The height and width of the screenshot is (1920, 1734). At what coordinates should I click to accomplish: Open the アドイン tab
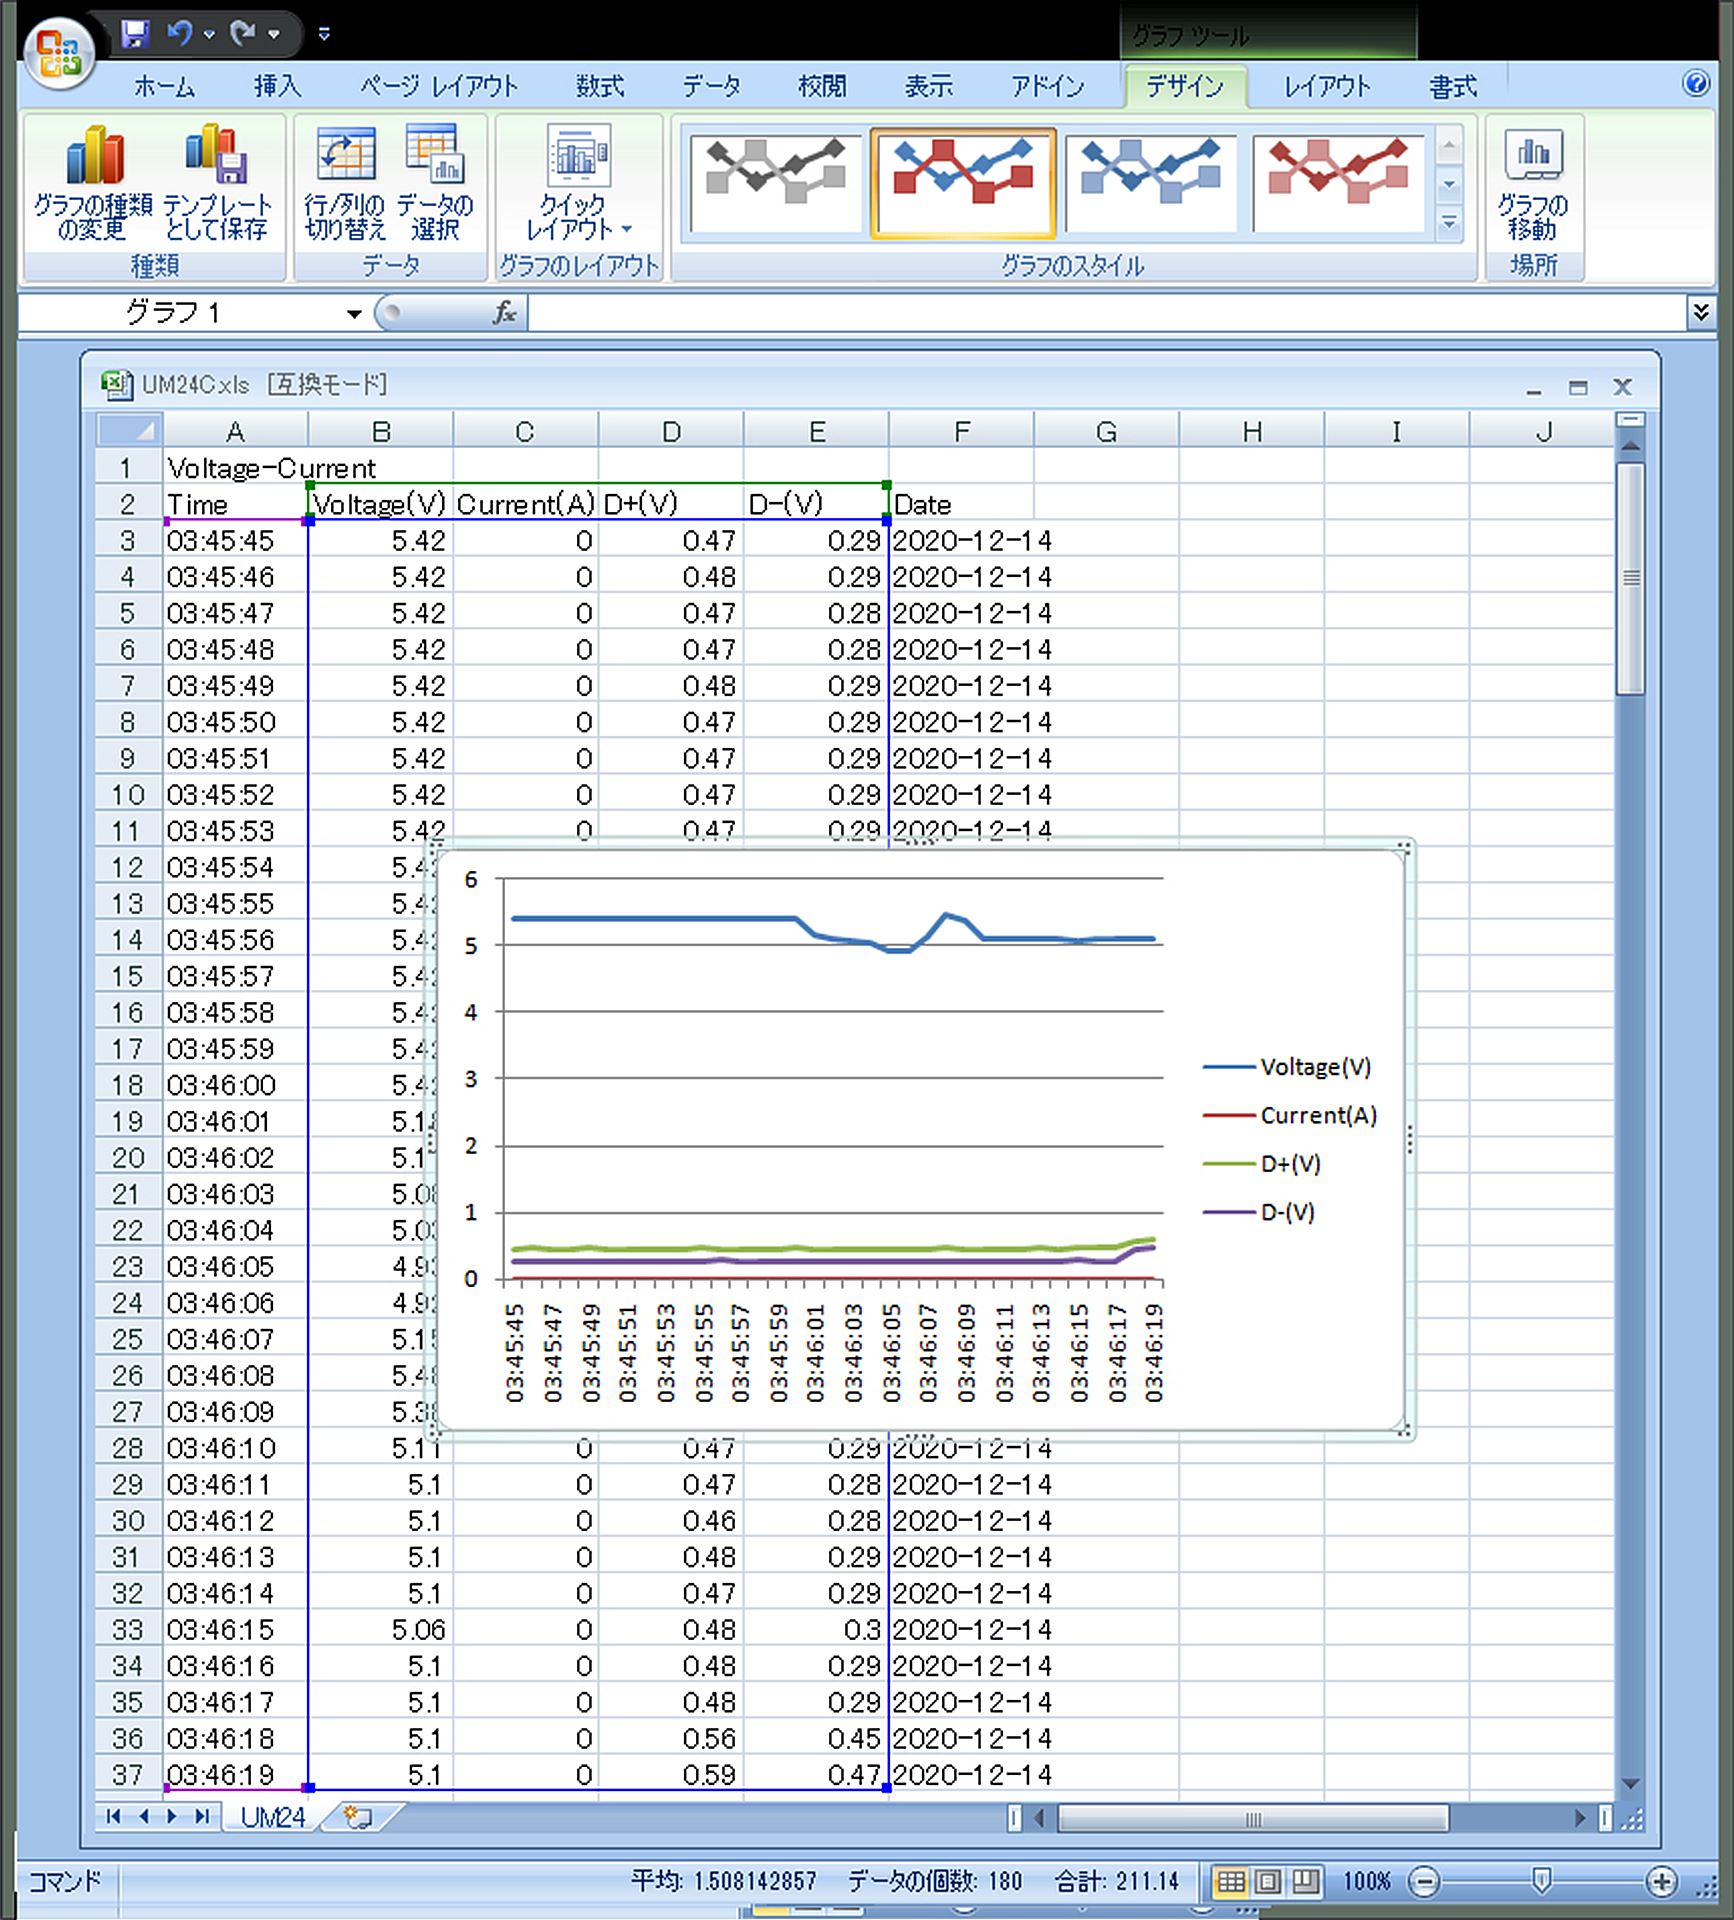coord(1047,87)
